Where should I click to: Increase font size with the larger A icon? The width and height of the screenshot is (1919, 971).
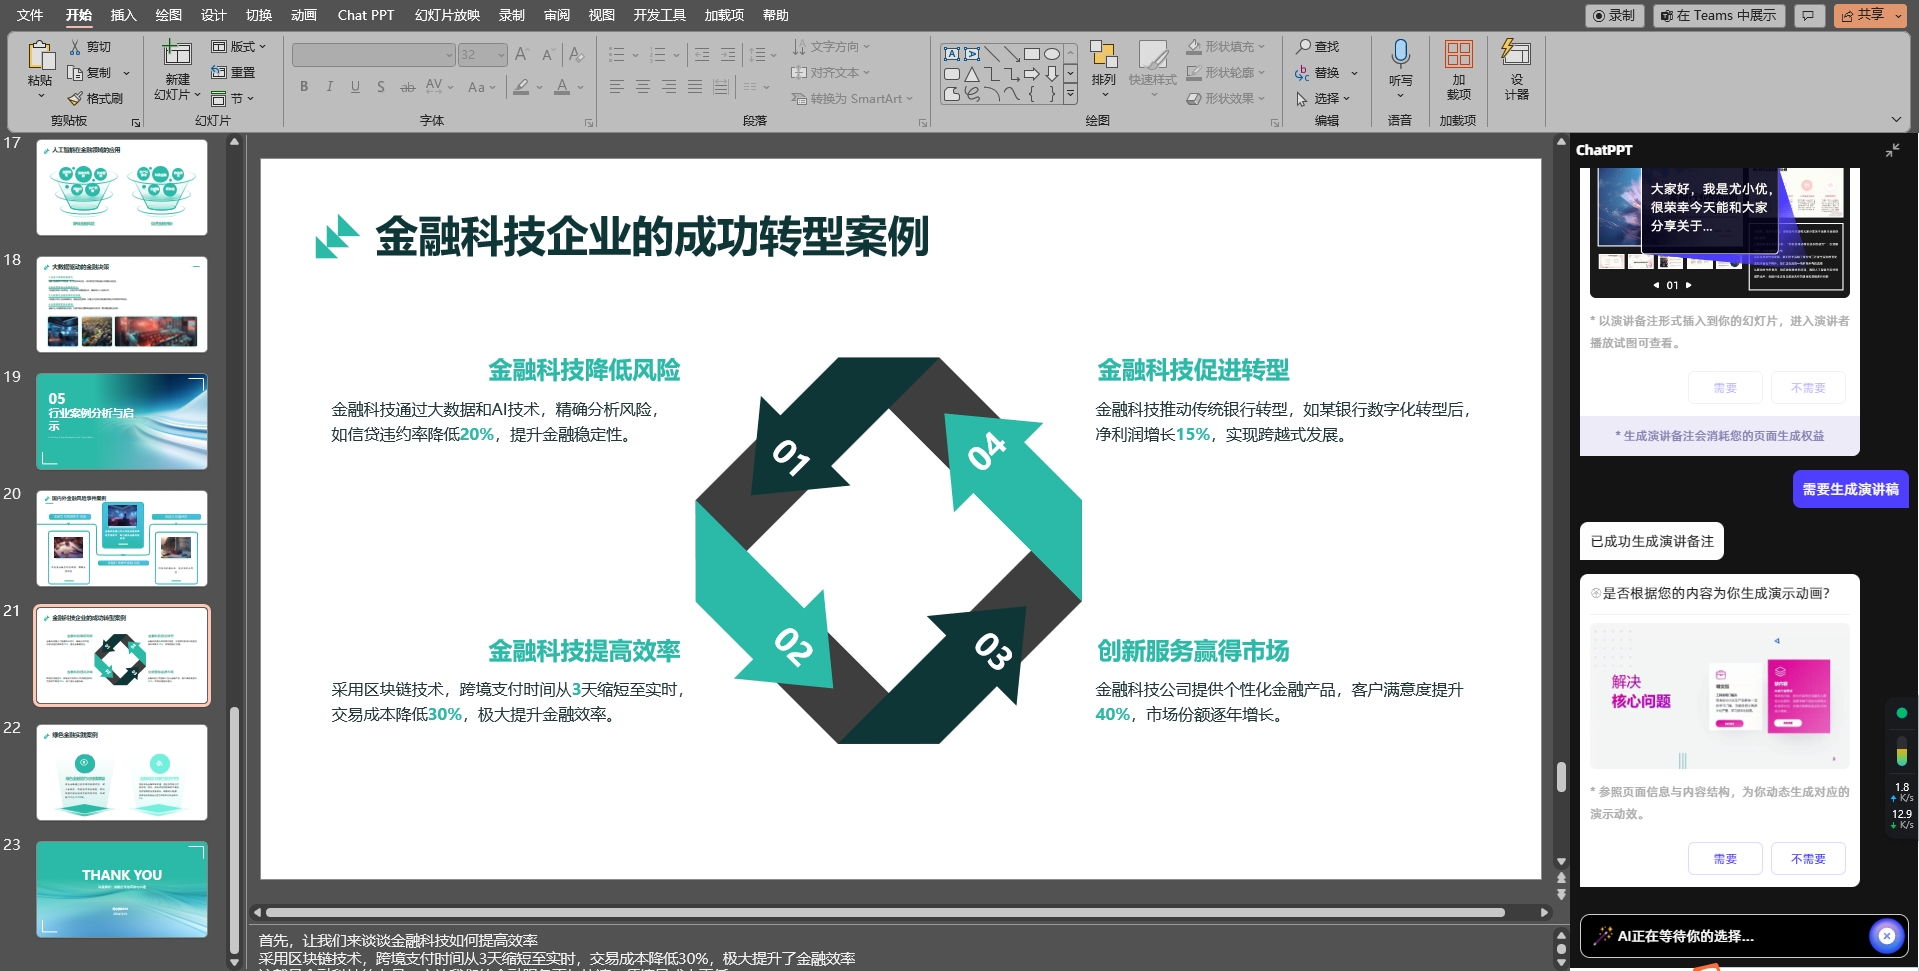point(521,54)
